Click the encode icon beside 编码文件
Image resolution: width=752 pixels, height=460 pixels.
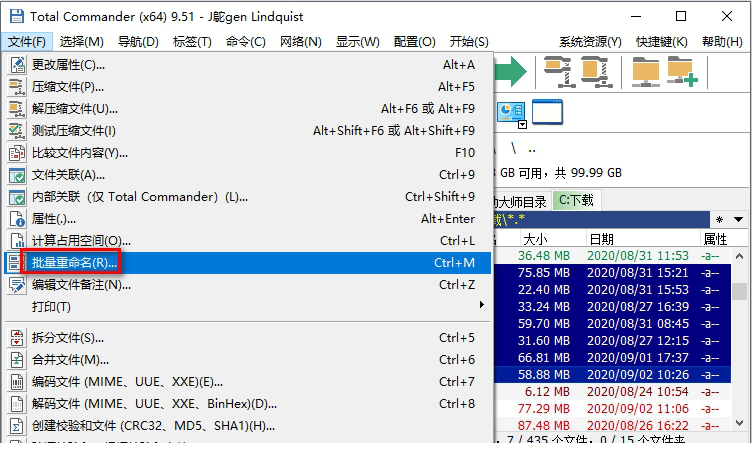[17, 382]
